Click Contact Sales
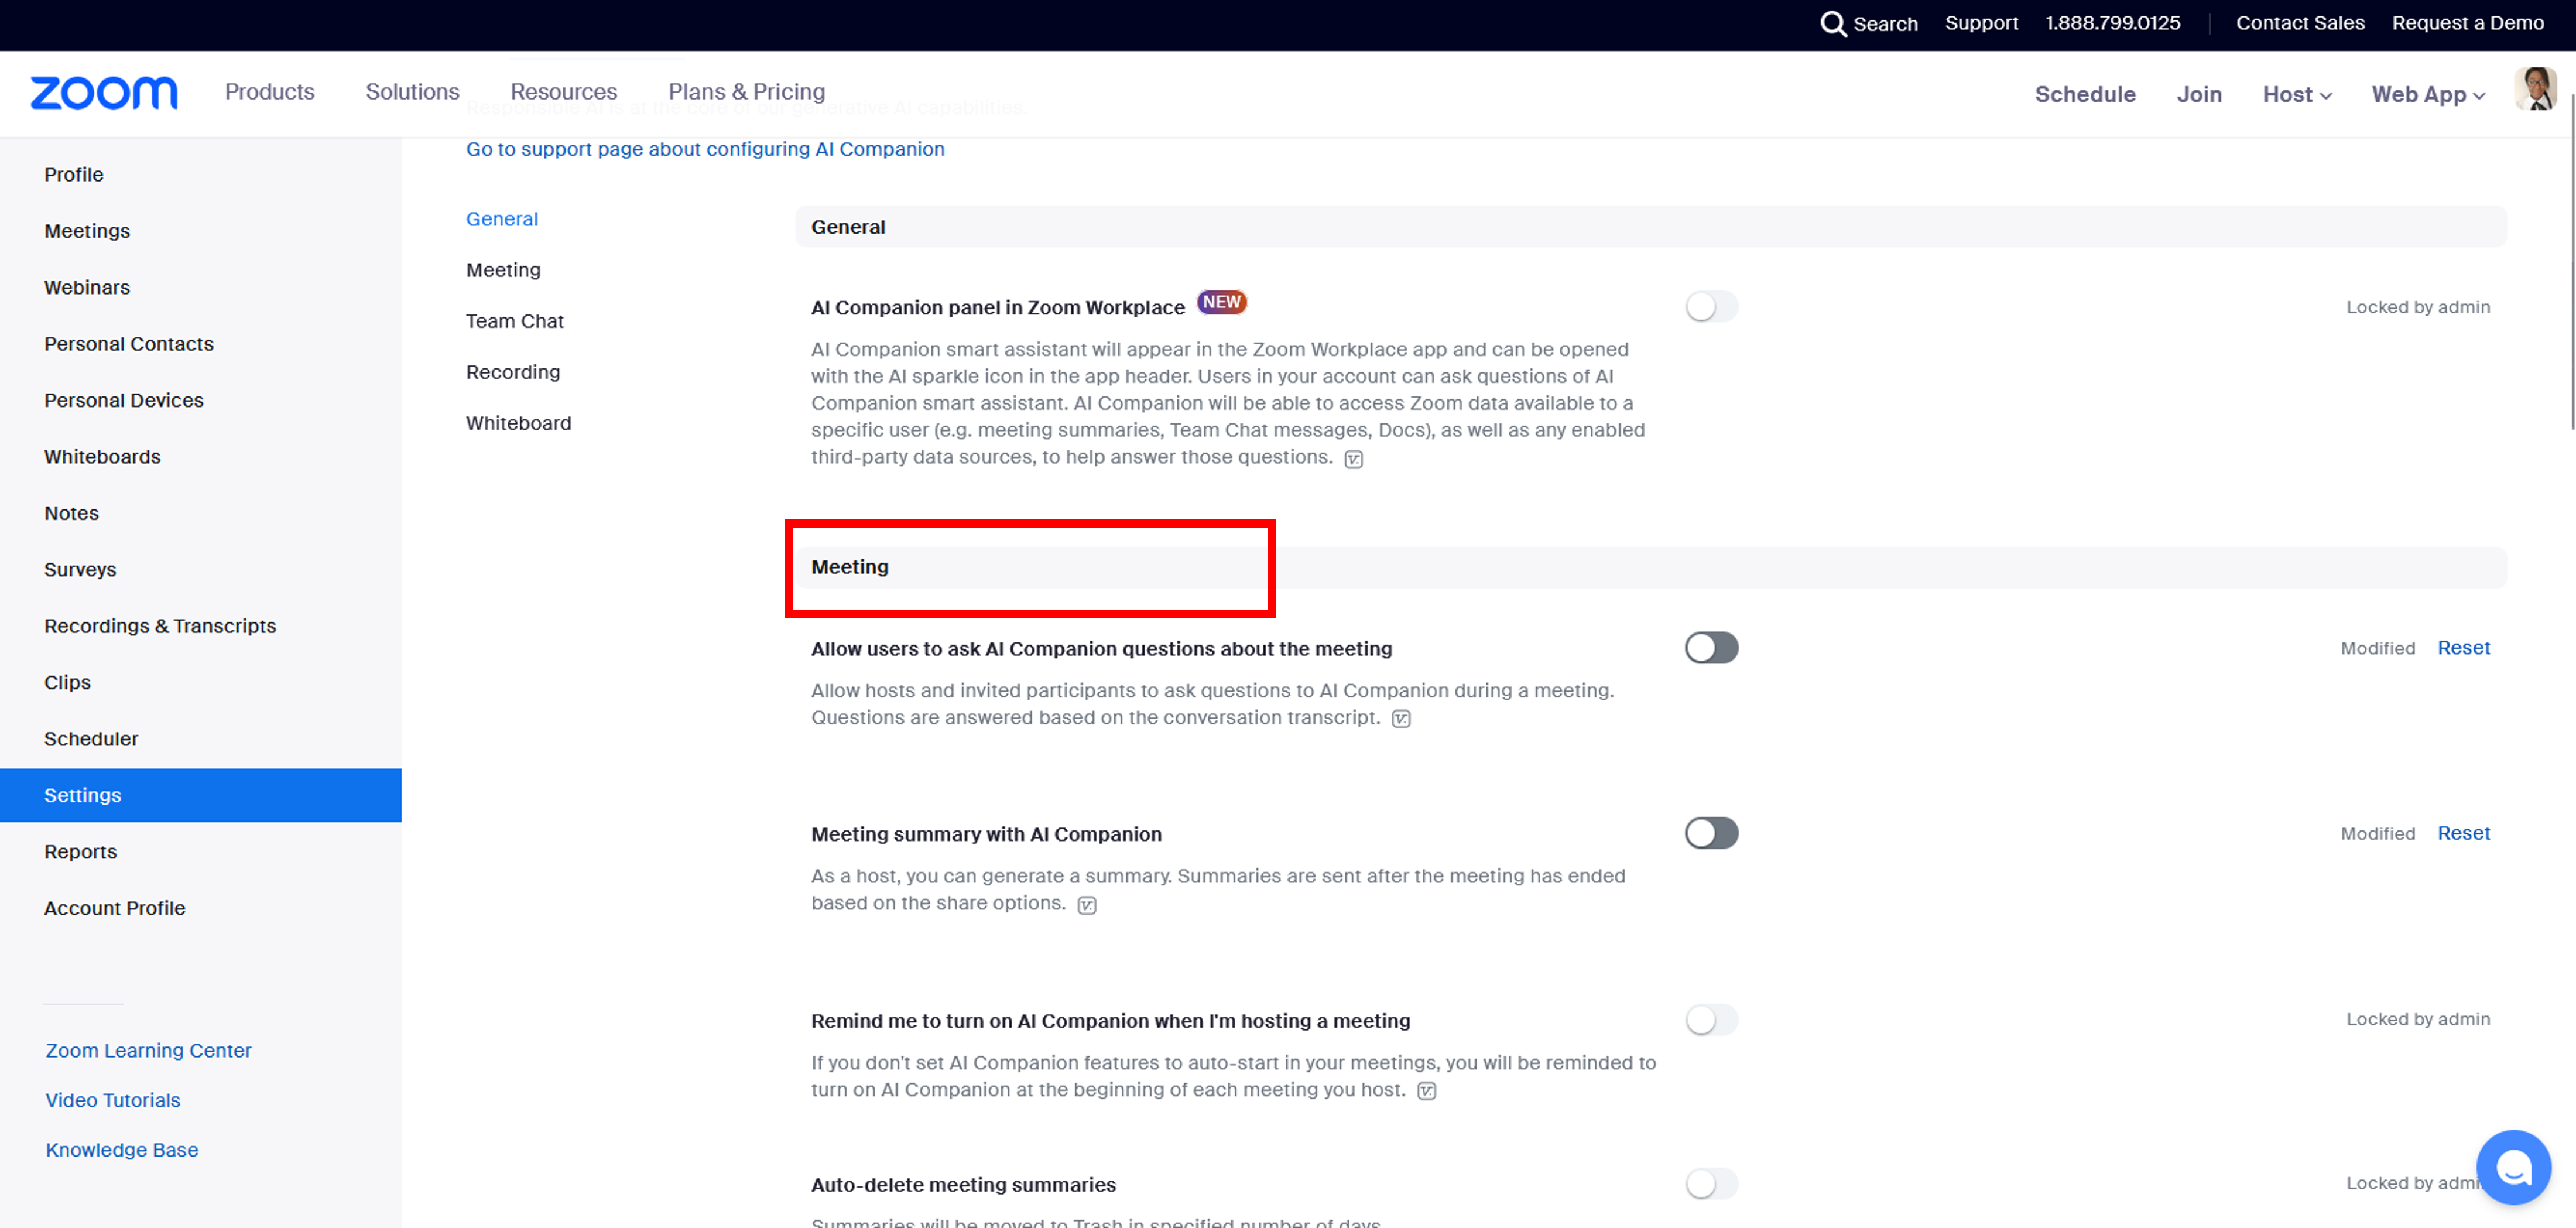Screen dimensions: 2576x1228 pyautogui.click(x=2300, y=23)
